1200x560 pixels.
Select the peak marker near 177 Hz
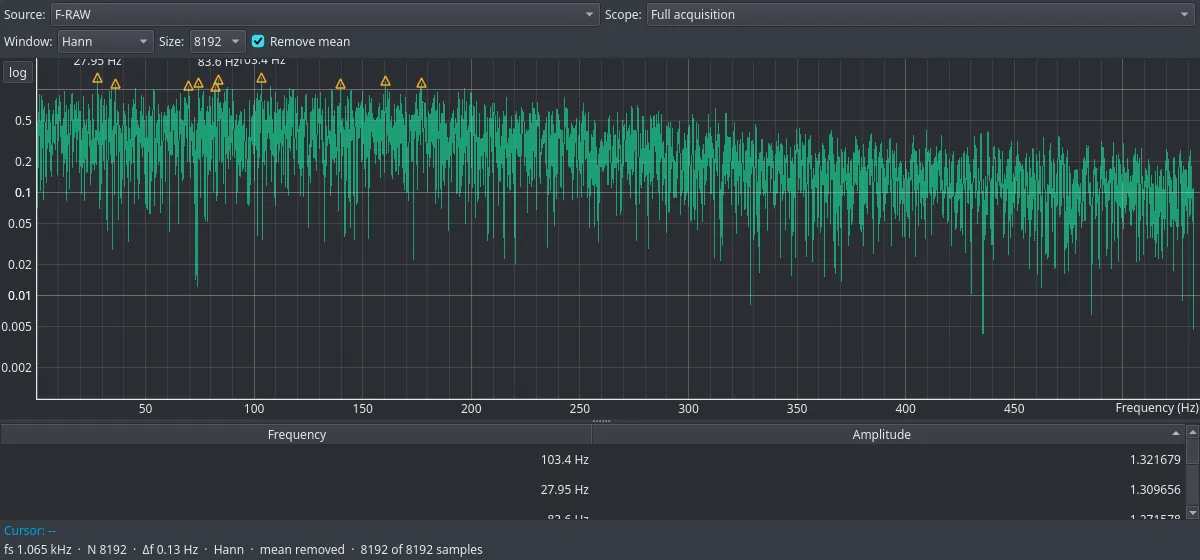click(x=421, y=83)
